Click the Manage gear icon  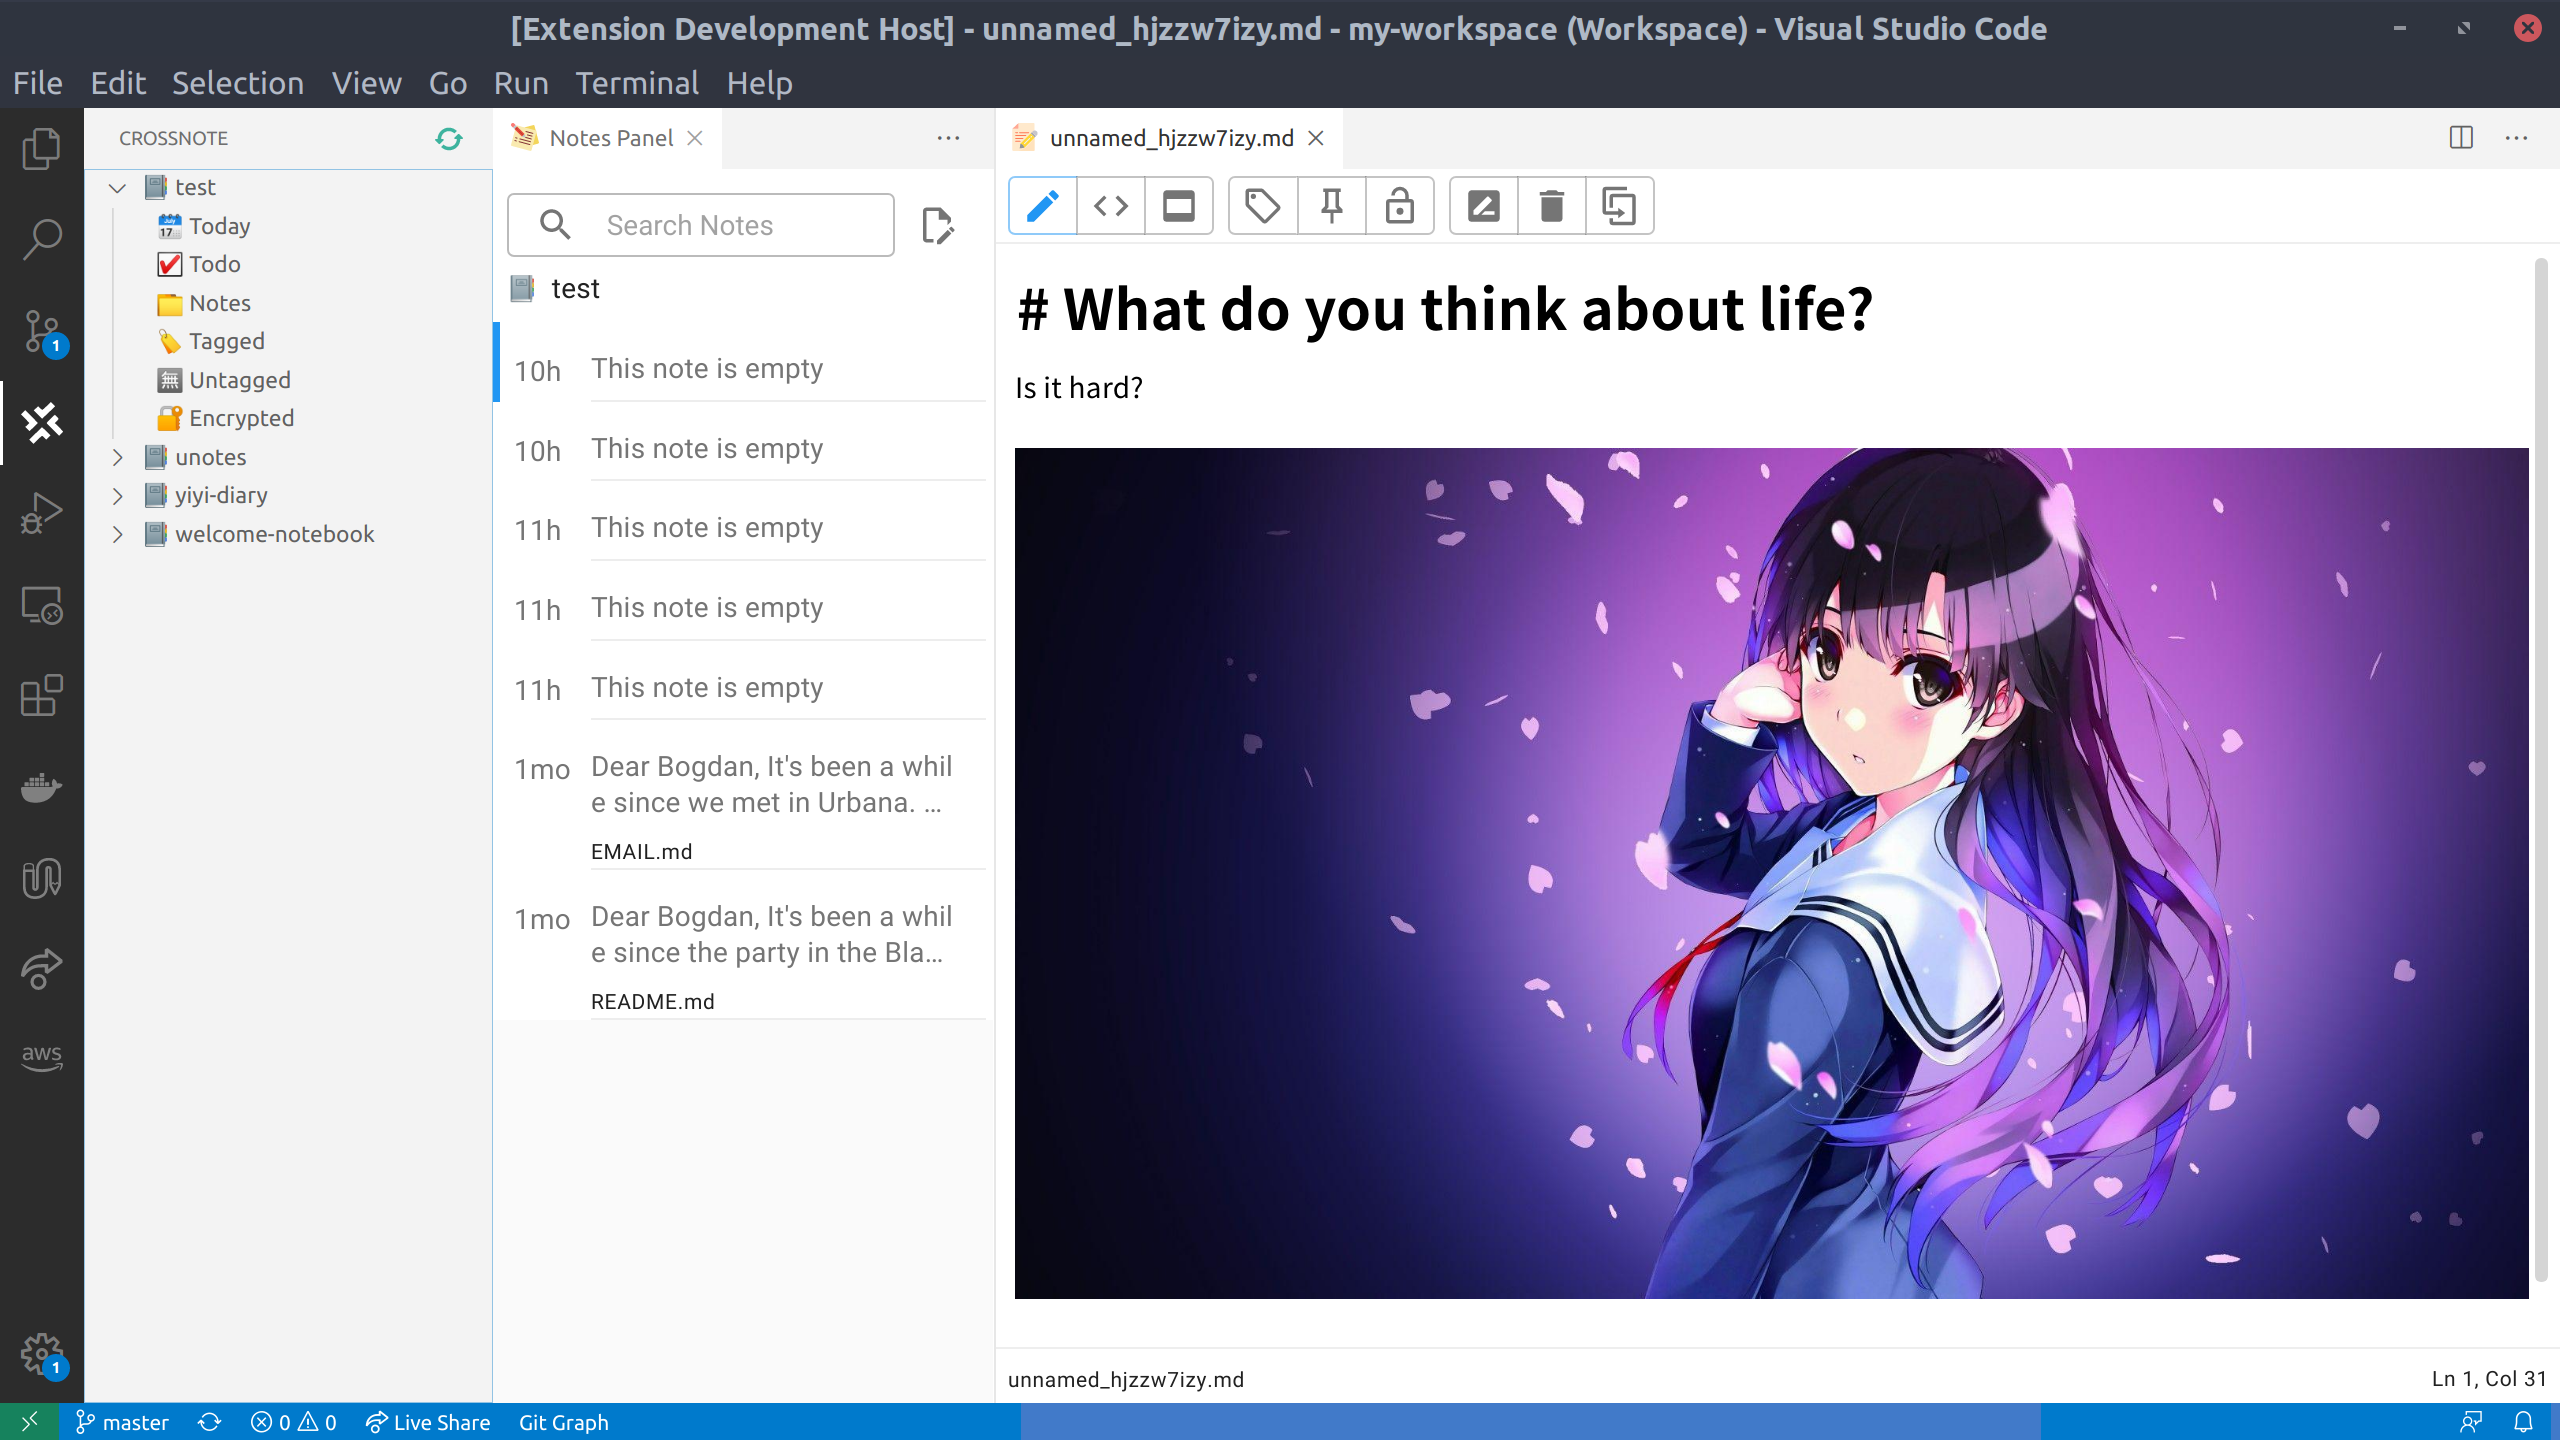click(x=41, y=1355)
